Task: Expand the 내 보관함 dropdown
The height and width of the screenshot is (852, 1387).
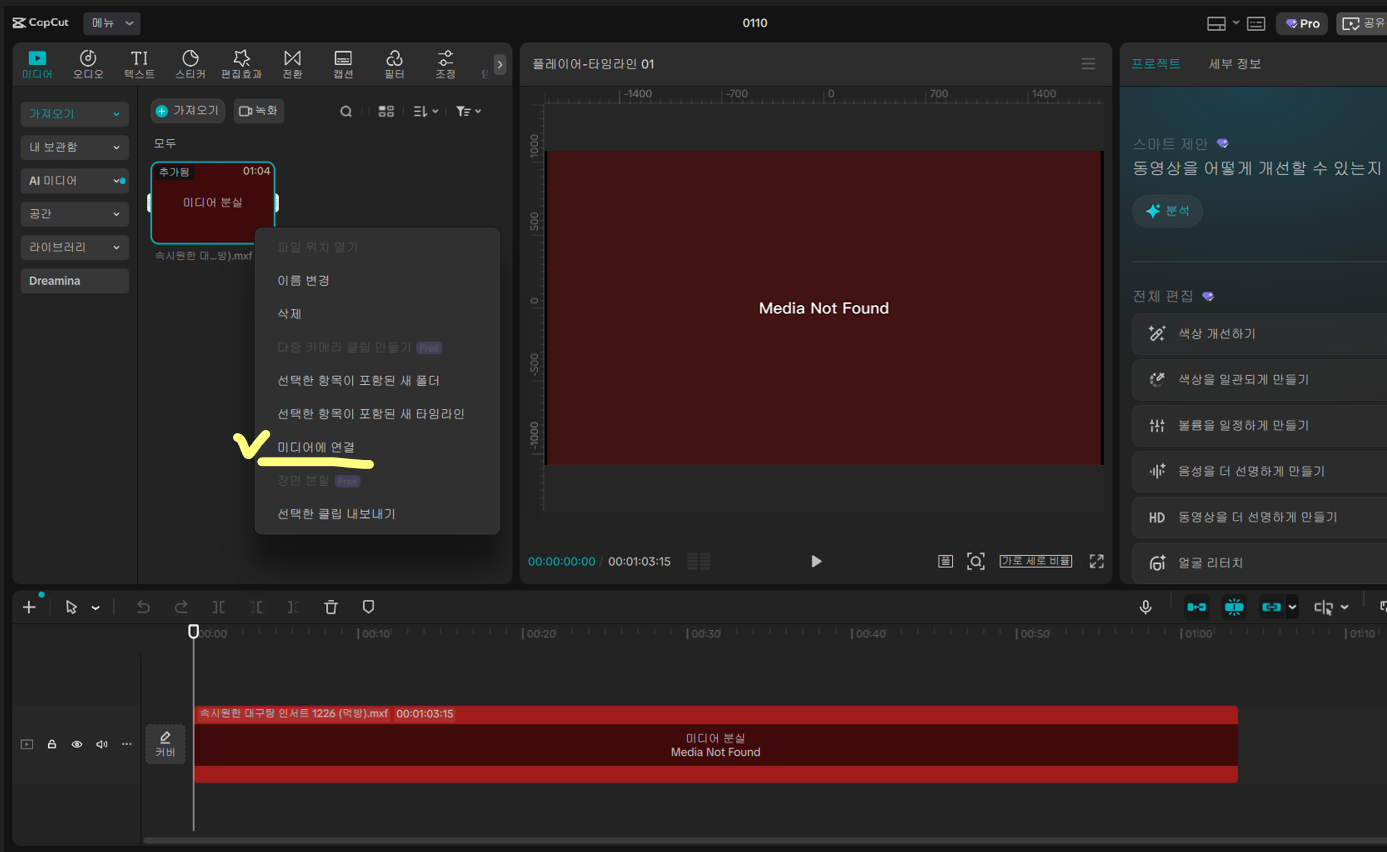Action: 75,147
